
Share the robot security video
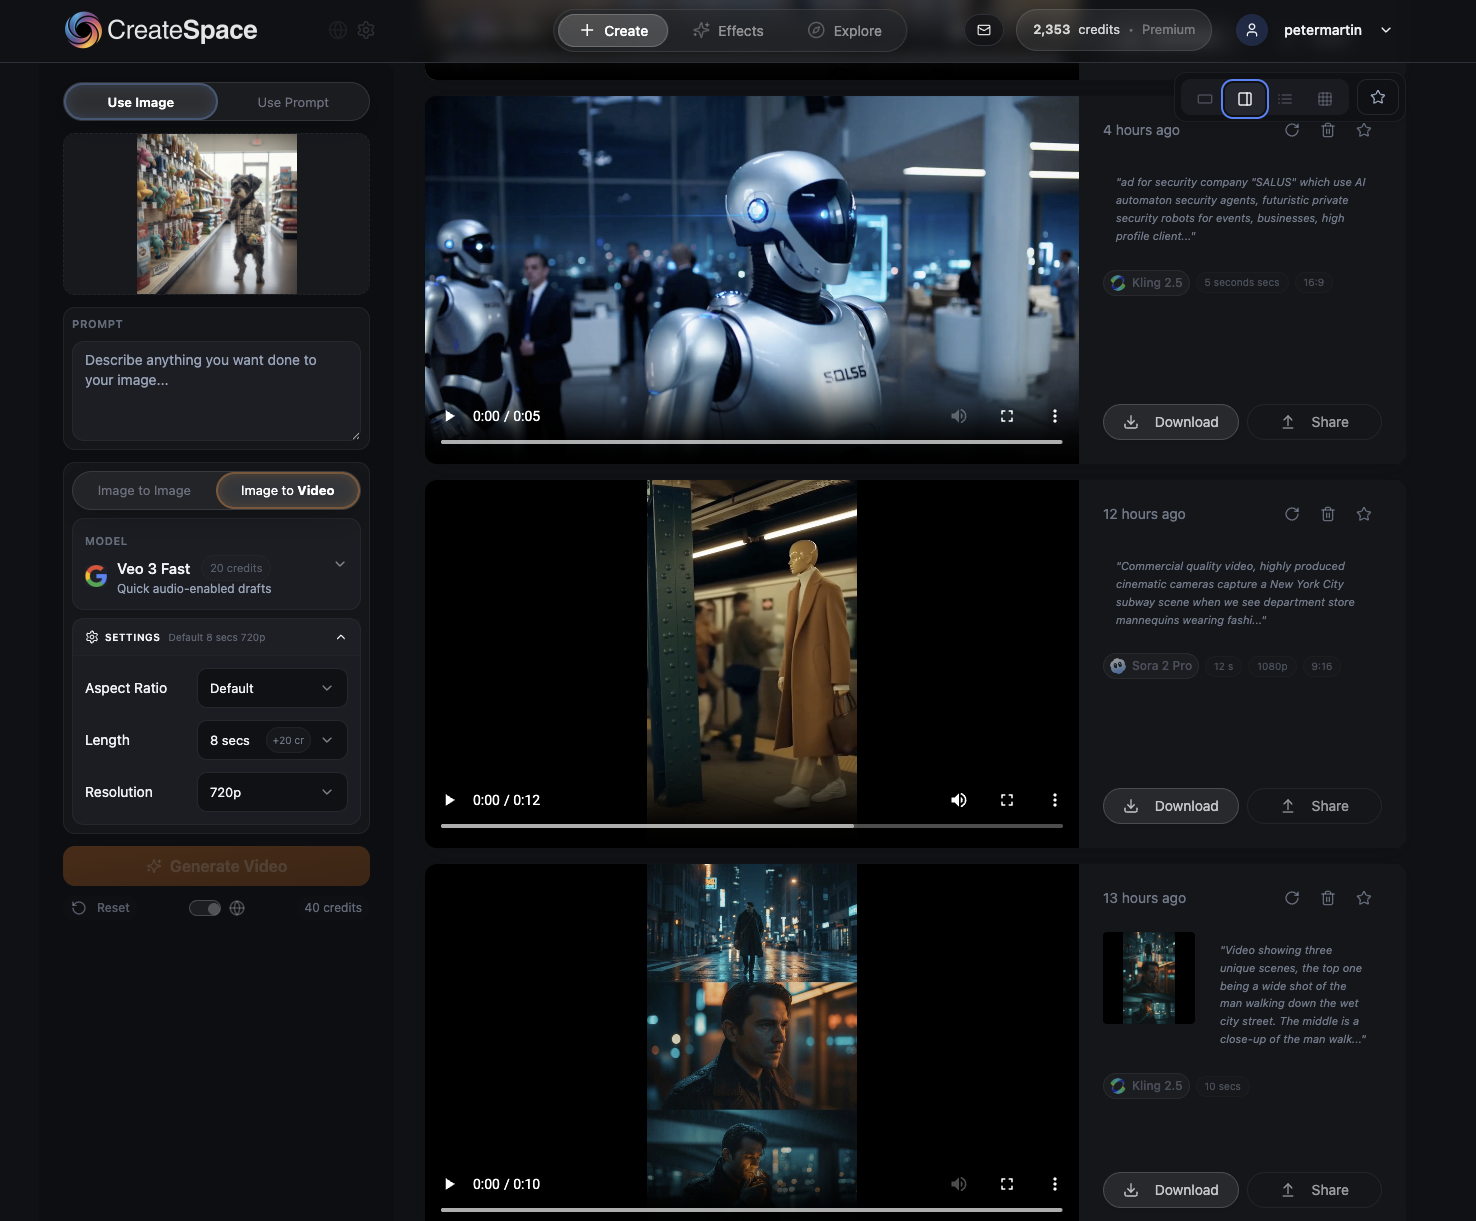1314,422
